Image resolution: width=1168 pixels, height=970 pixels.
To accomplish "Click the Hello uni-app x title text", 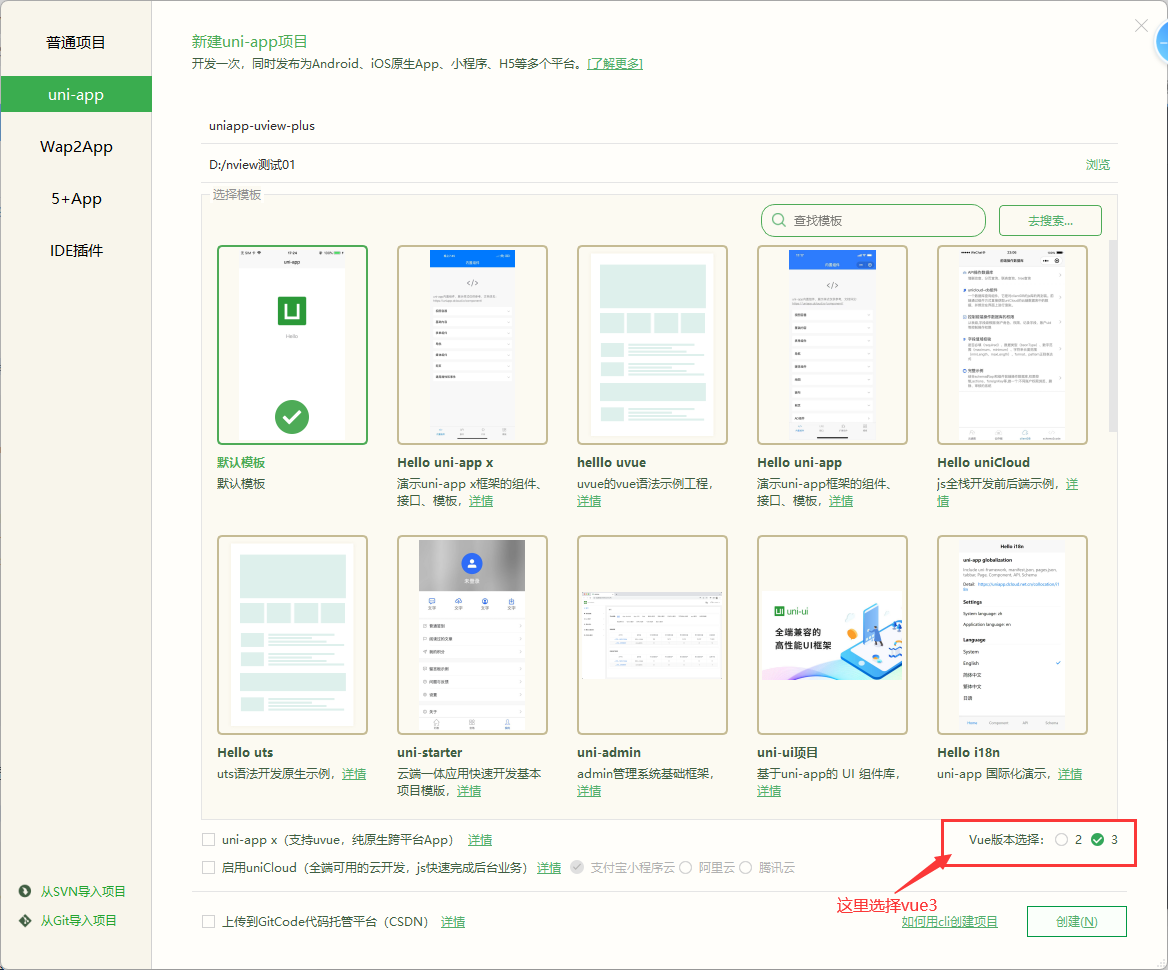I will [x=445, y=462].
